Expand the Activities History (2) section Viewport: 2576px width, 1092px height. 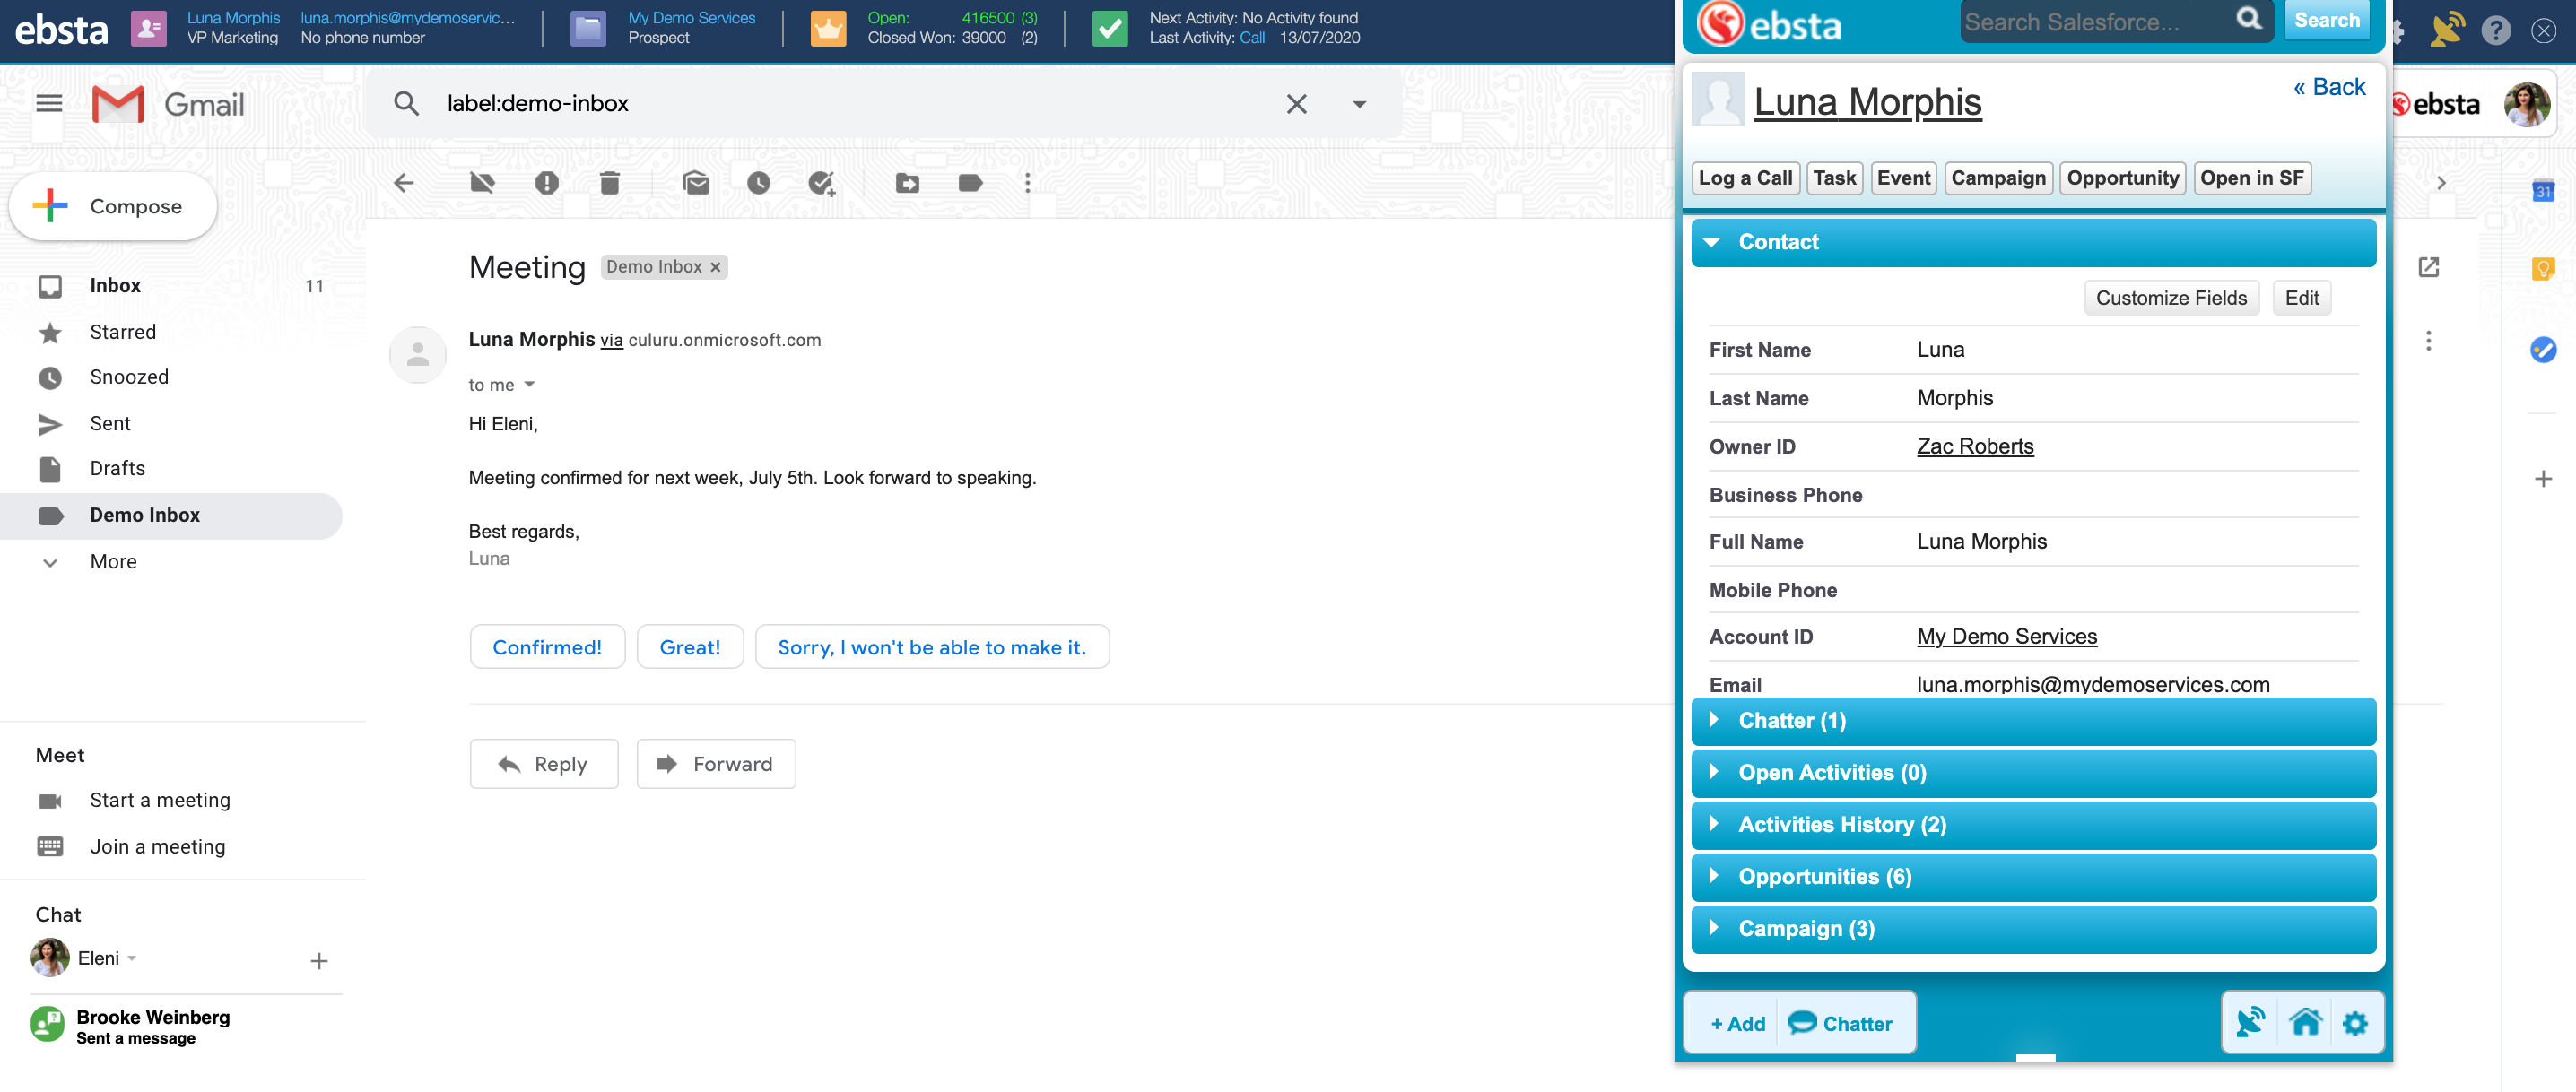tap(2033, 825)
